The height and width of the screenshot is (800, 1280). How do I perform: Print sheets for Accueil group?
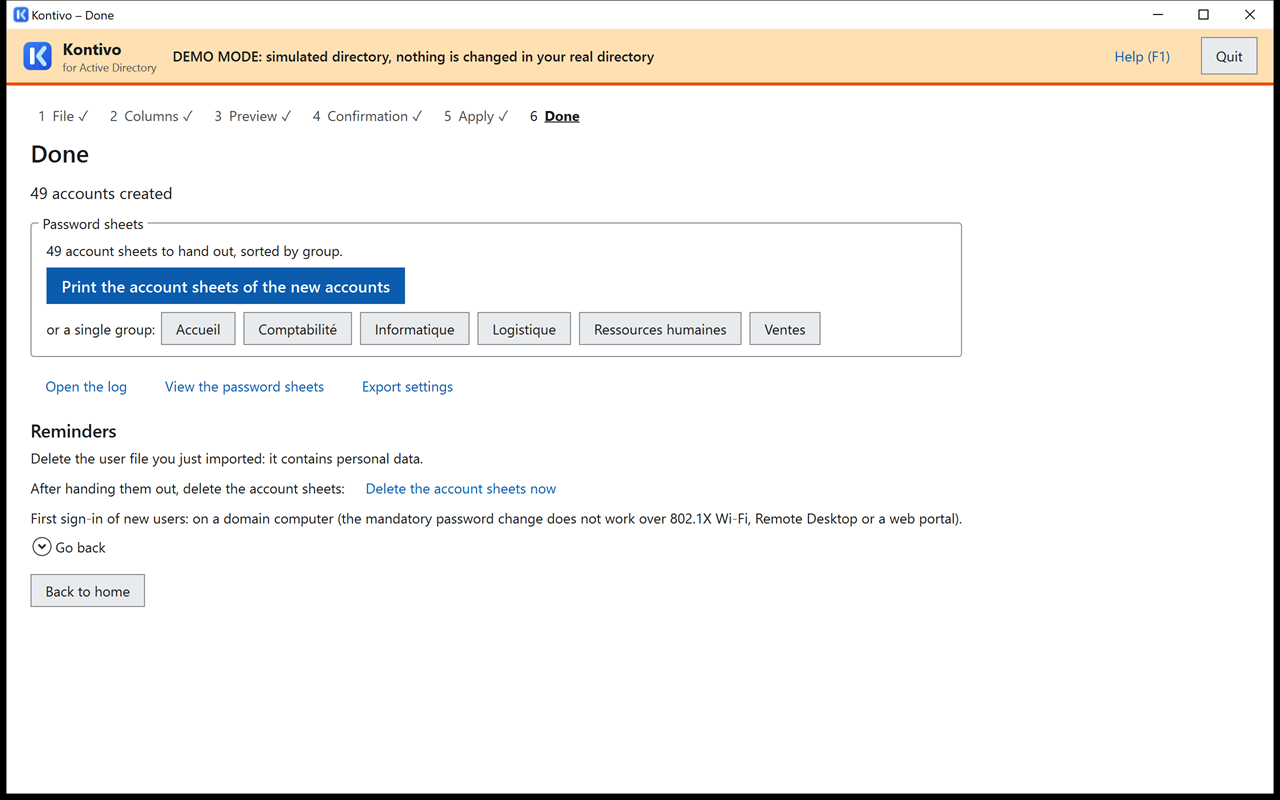198,329
